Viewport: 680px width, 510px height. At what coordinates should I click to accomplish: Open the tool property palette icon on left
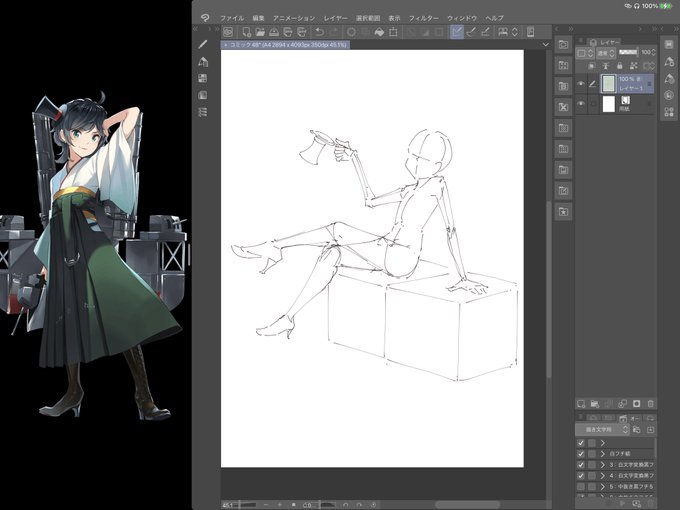click(x=203, y=78)
